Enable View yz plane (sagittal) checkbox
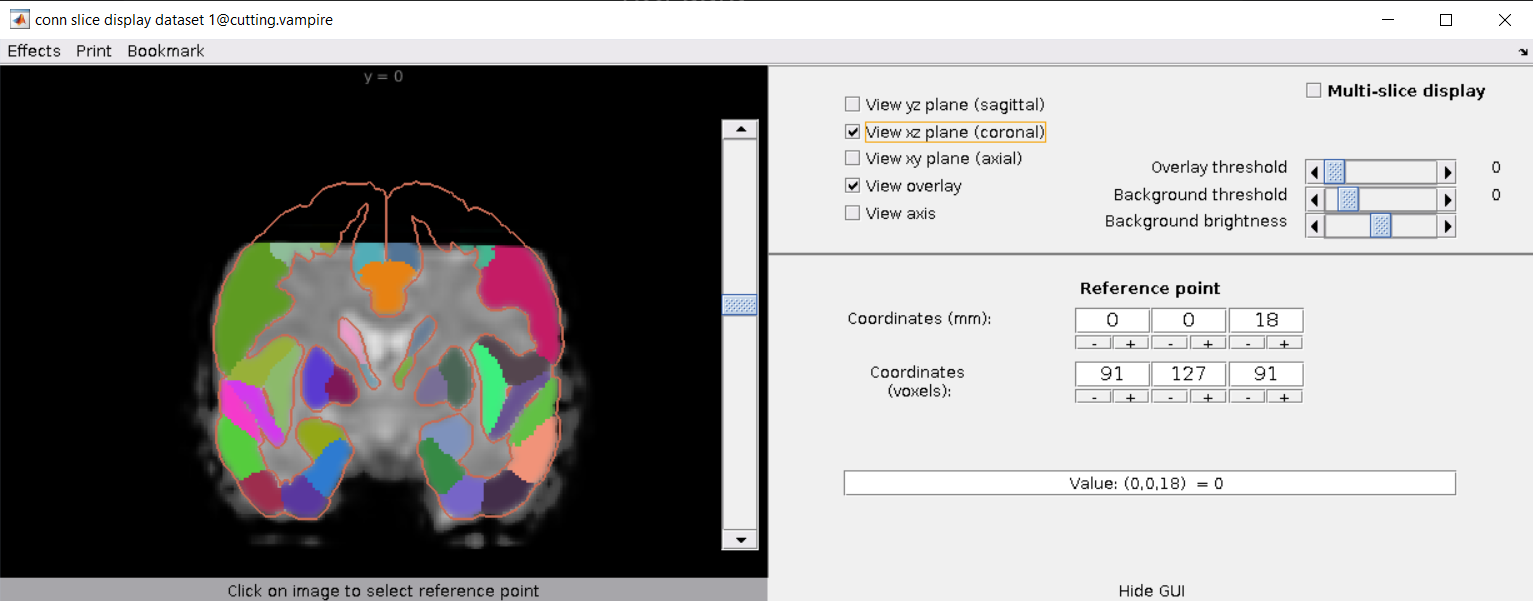This screenshot has width=1533, height=601. pos(852,104)
